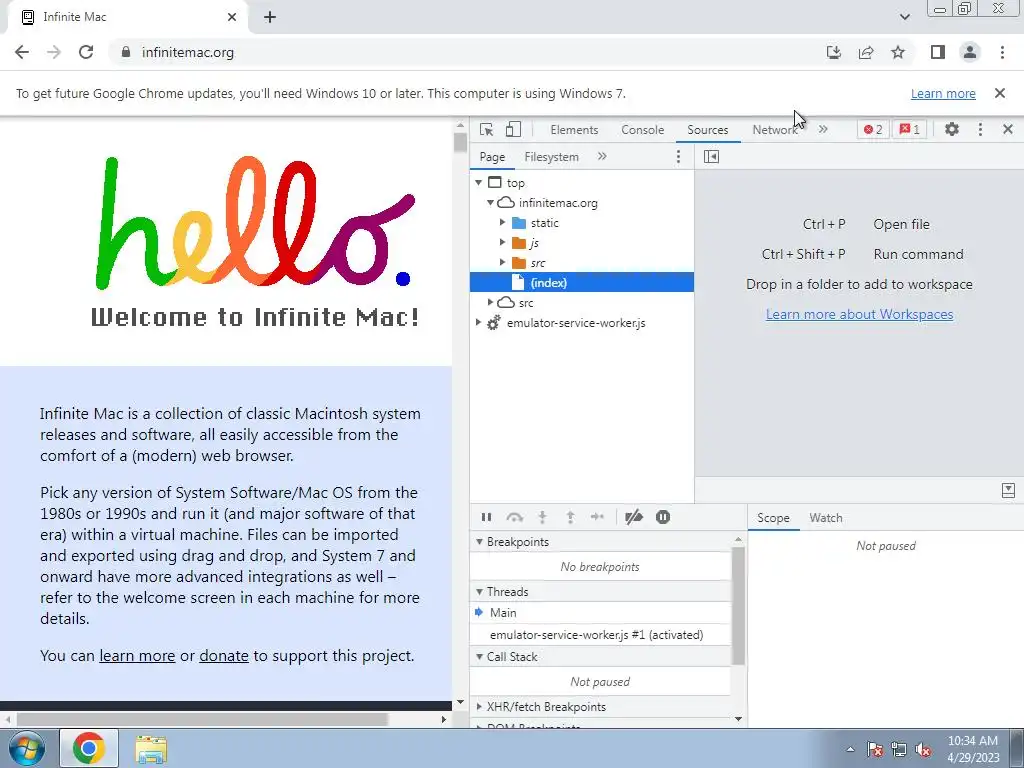Go back using browser back arrow
This screenshot has height=768, width=1024.
click(x=22, y=52)
